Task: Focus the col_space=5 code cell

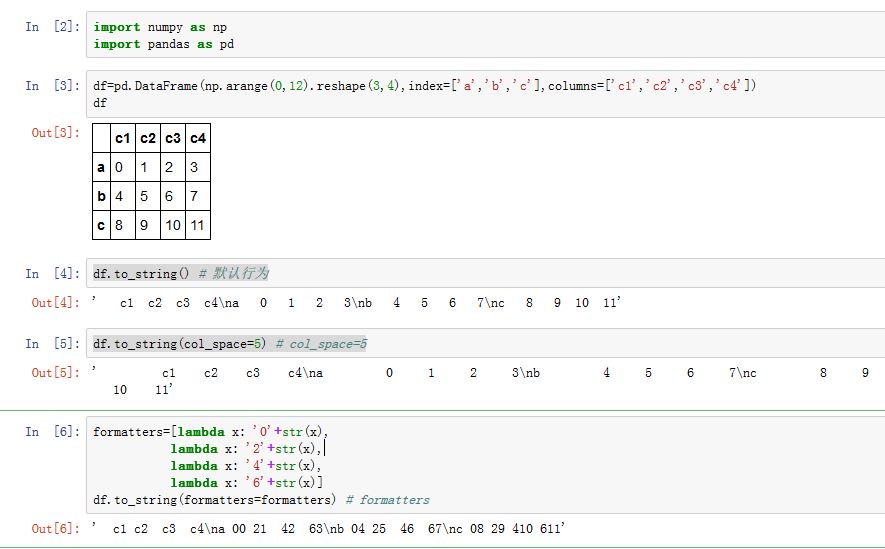Action: 480,344
